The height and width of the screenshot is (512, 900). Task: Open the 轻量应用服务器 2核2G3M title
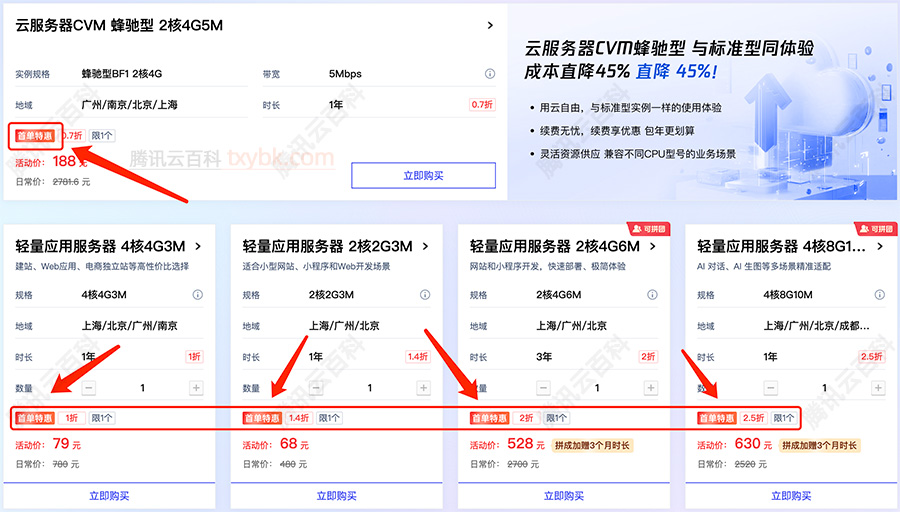point(328,246)
